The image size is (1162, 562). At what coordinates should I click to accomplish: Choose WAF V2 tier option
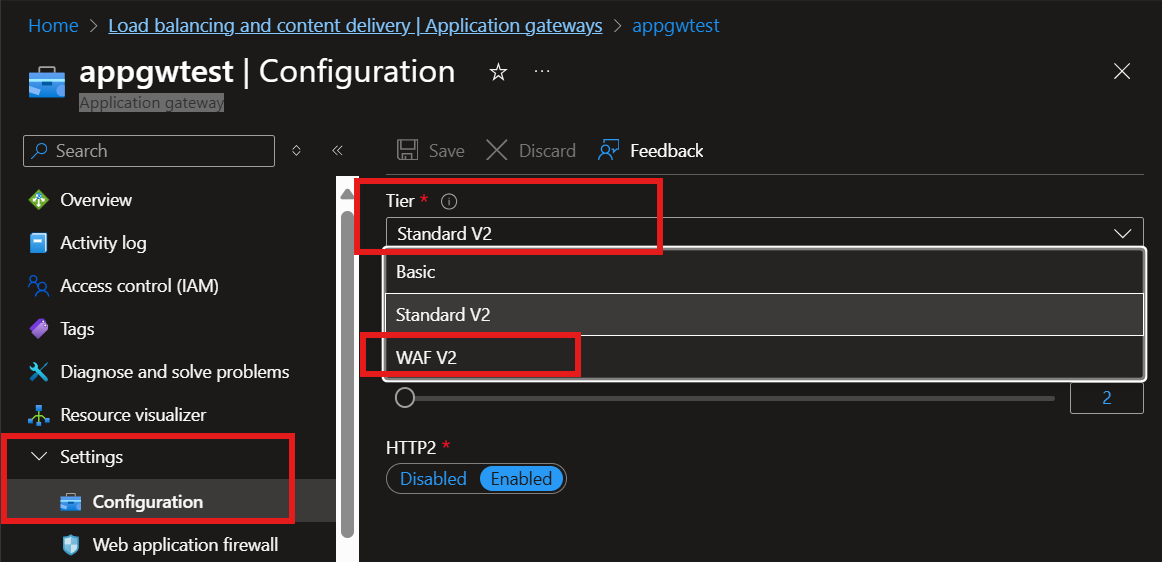pos(764,357)
